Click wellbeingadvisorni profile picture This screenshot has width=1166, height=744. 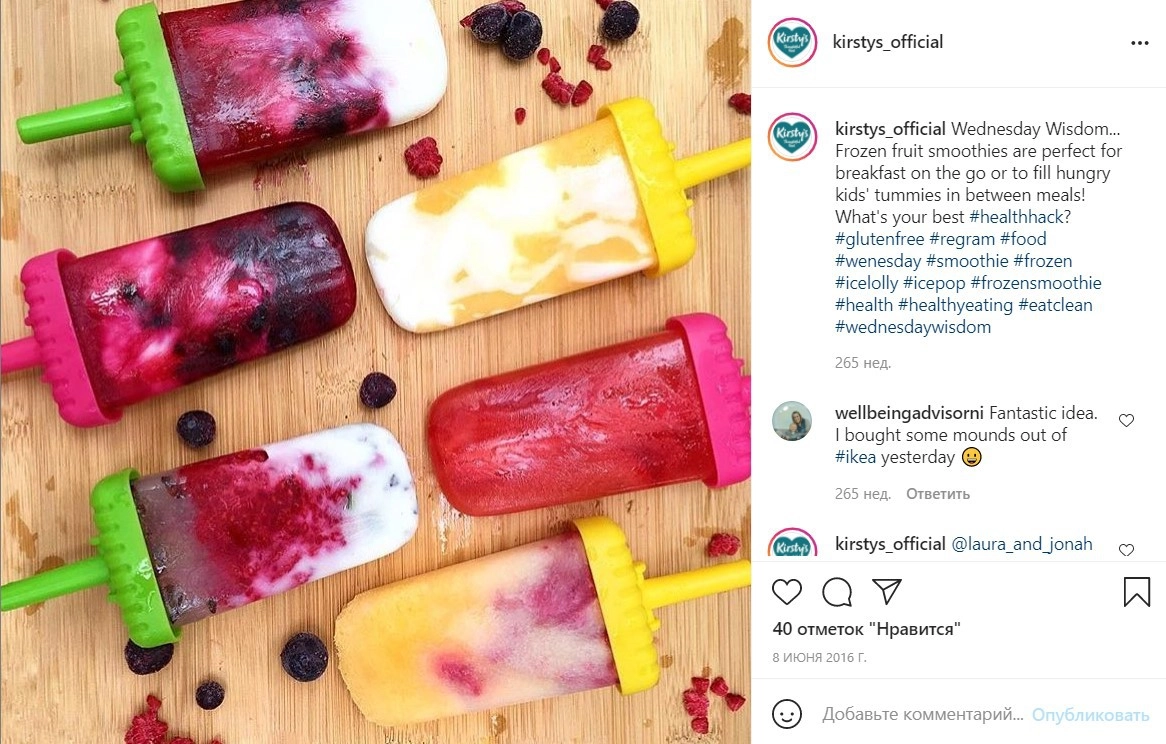[x=792, y=421]
